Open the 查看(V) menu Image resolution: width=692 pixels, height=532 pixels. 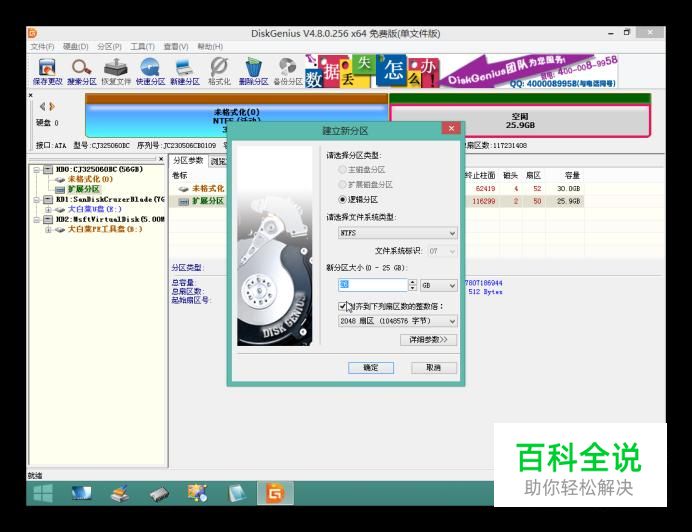click(176, 47)
